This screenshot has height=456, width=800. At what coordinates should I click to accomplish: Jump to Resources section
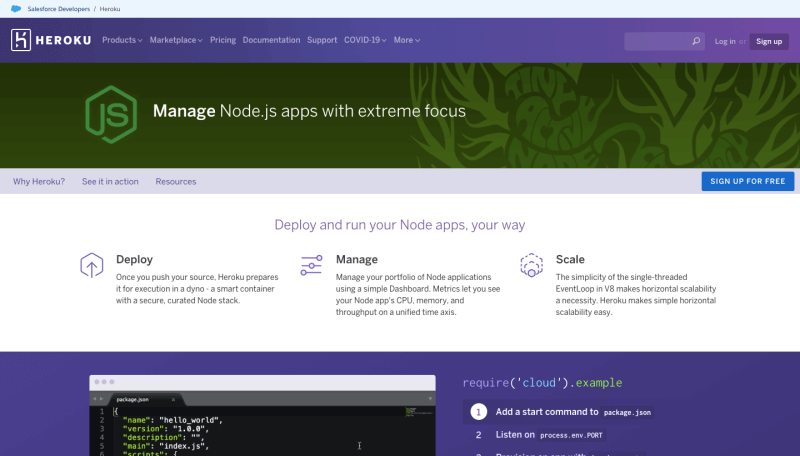click(176, 182)
